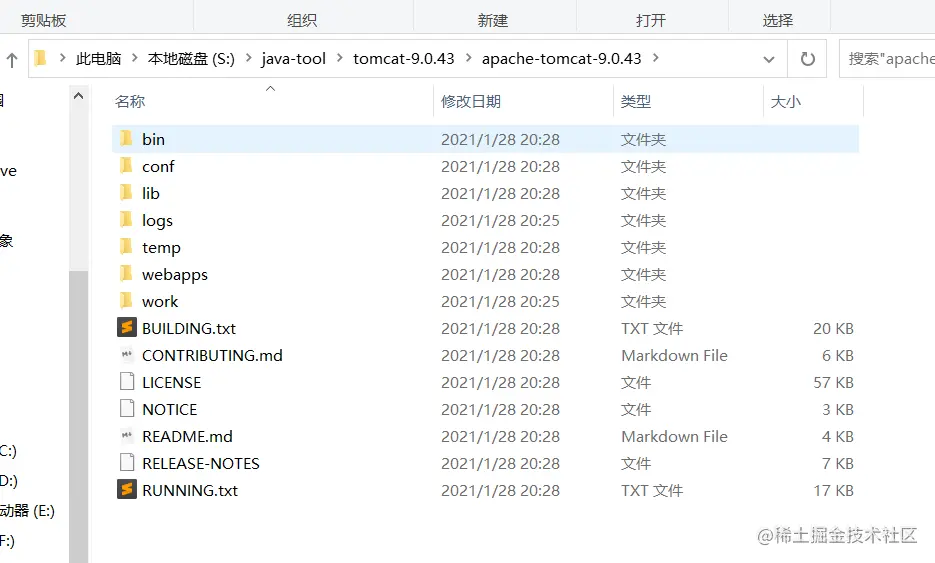Screen dimensions: 935x563
Task: Click the date of the work folder
Action: tap(500, 302)
